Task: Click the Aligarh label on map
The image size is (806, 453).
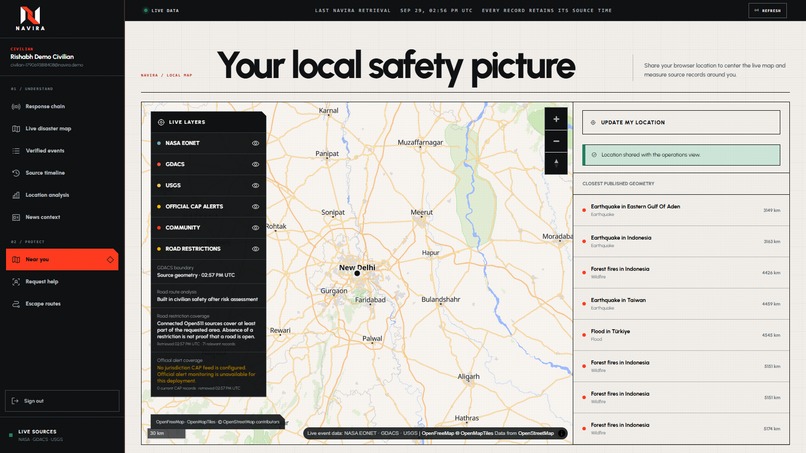Action: pyautogui.click(x=468, y=377)
